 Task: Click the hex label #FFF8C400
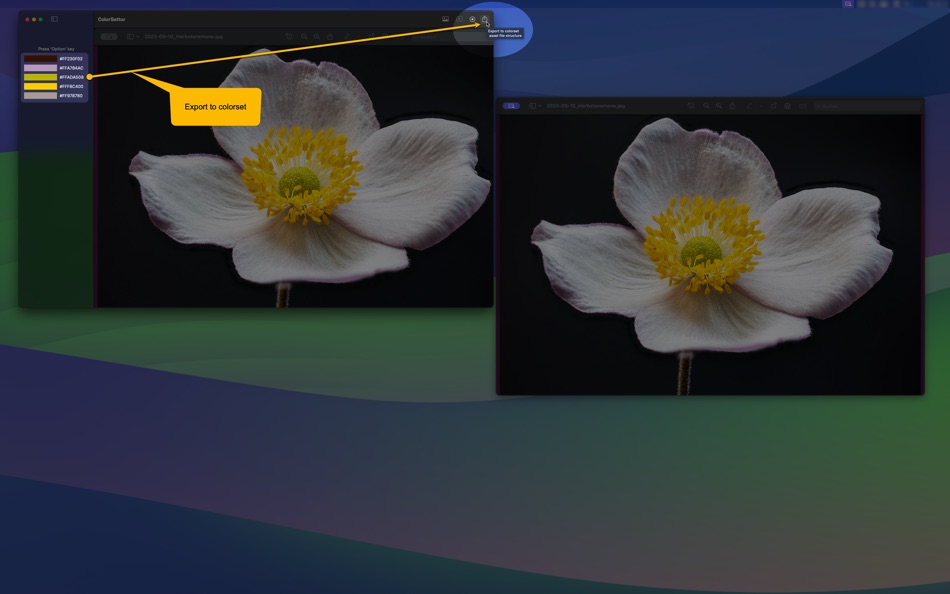(x=71, y=86)
